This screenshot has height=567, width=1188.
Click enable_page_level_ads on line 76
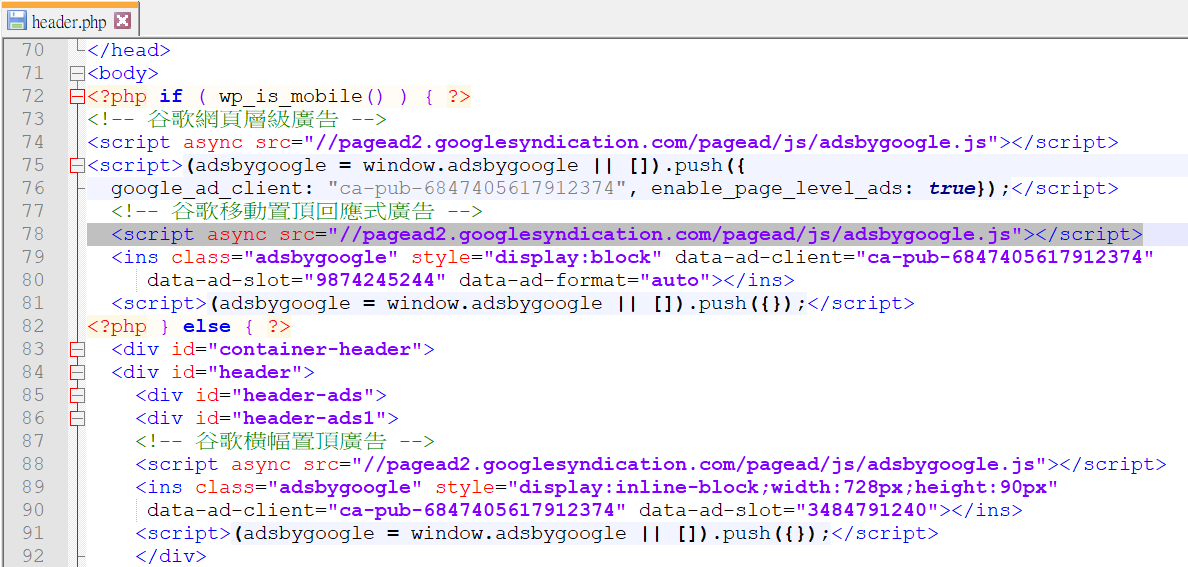click(780, 188)
